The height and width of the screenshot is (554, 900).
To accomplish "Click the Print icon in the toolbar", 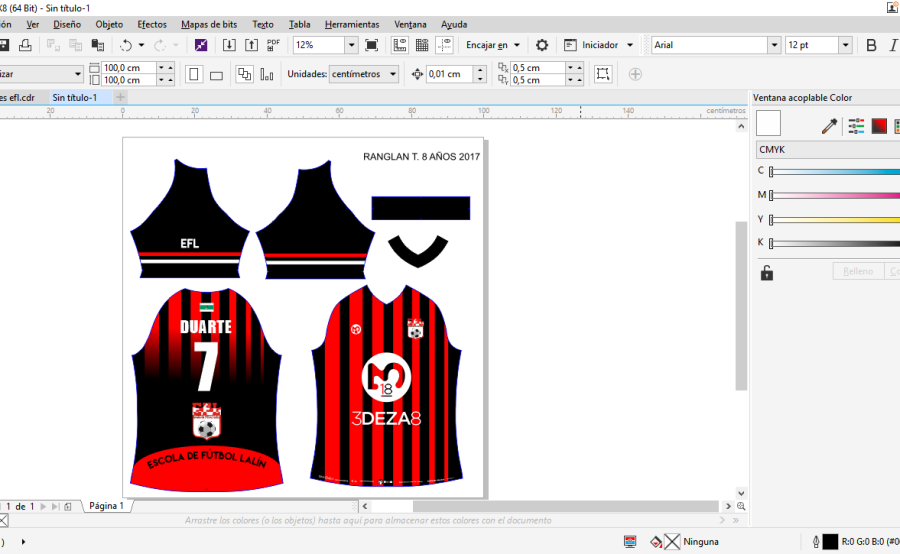I will tap(26, 45).
